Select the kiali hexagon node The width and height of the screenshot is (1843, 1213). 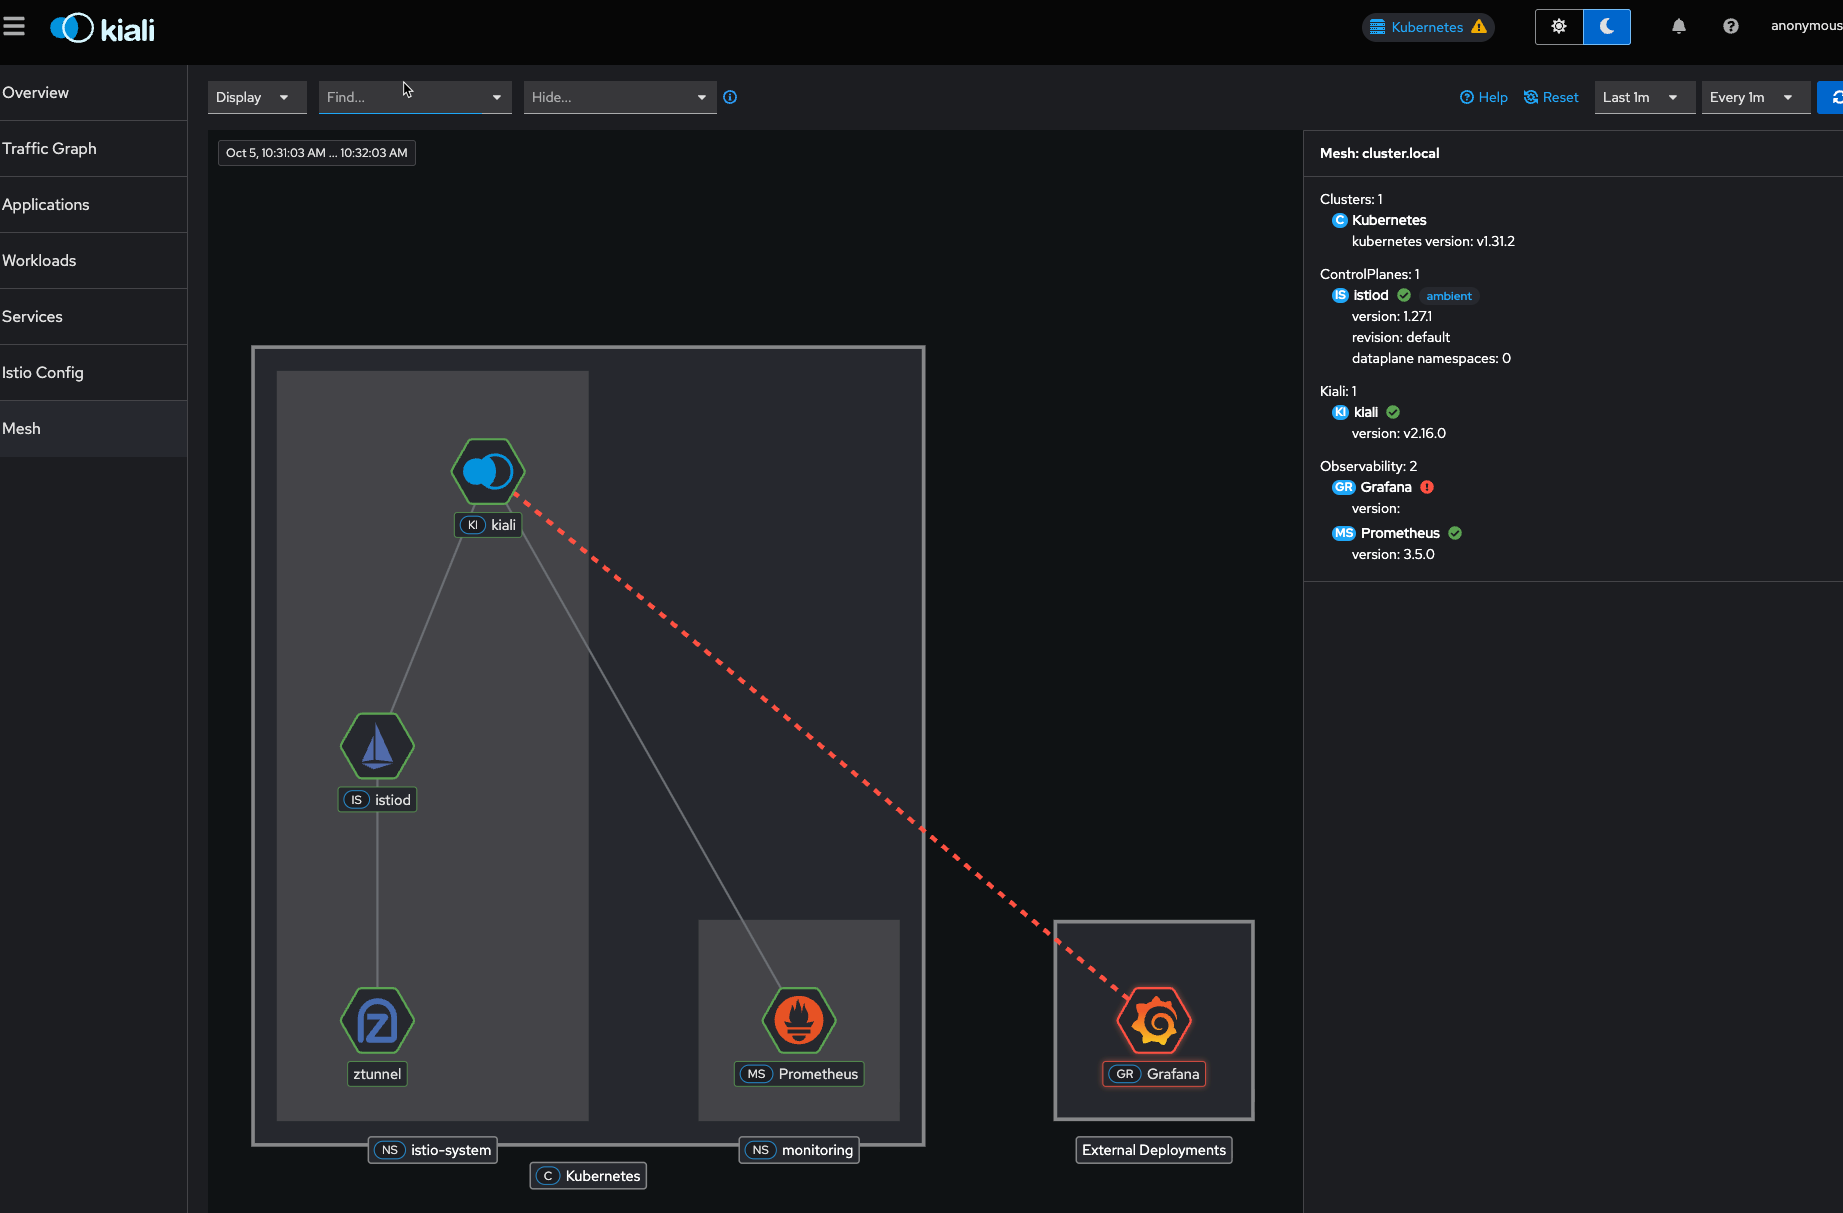(x=488, y=471)
